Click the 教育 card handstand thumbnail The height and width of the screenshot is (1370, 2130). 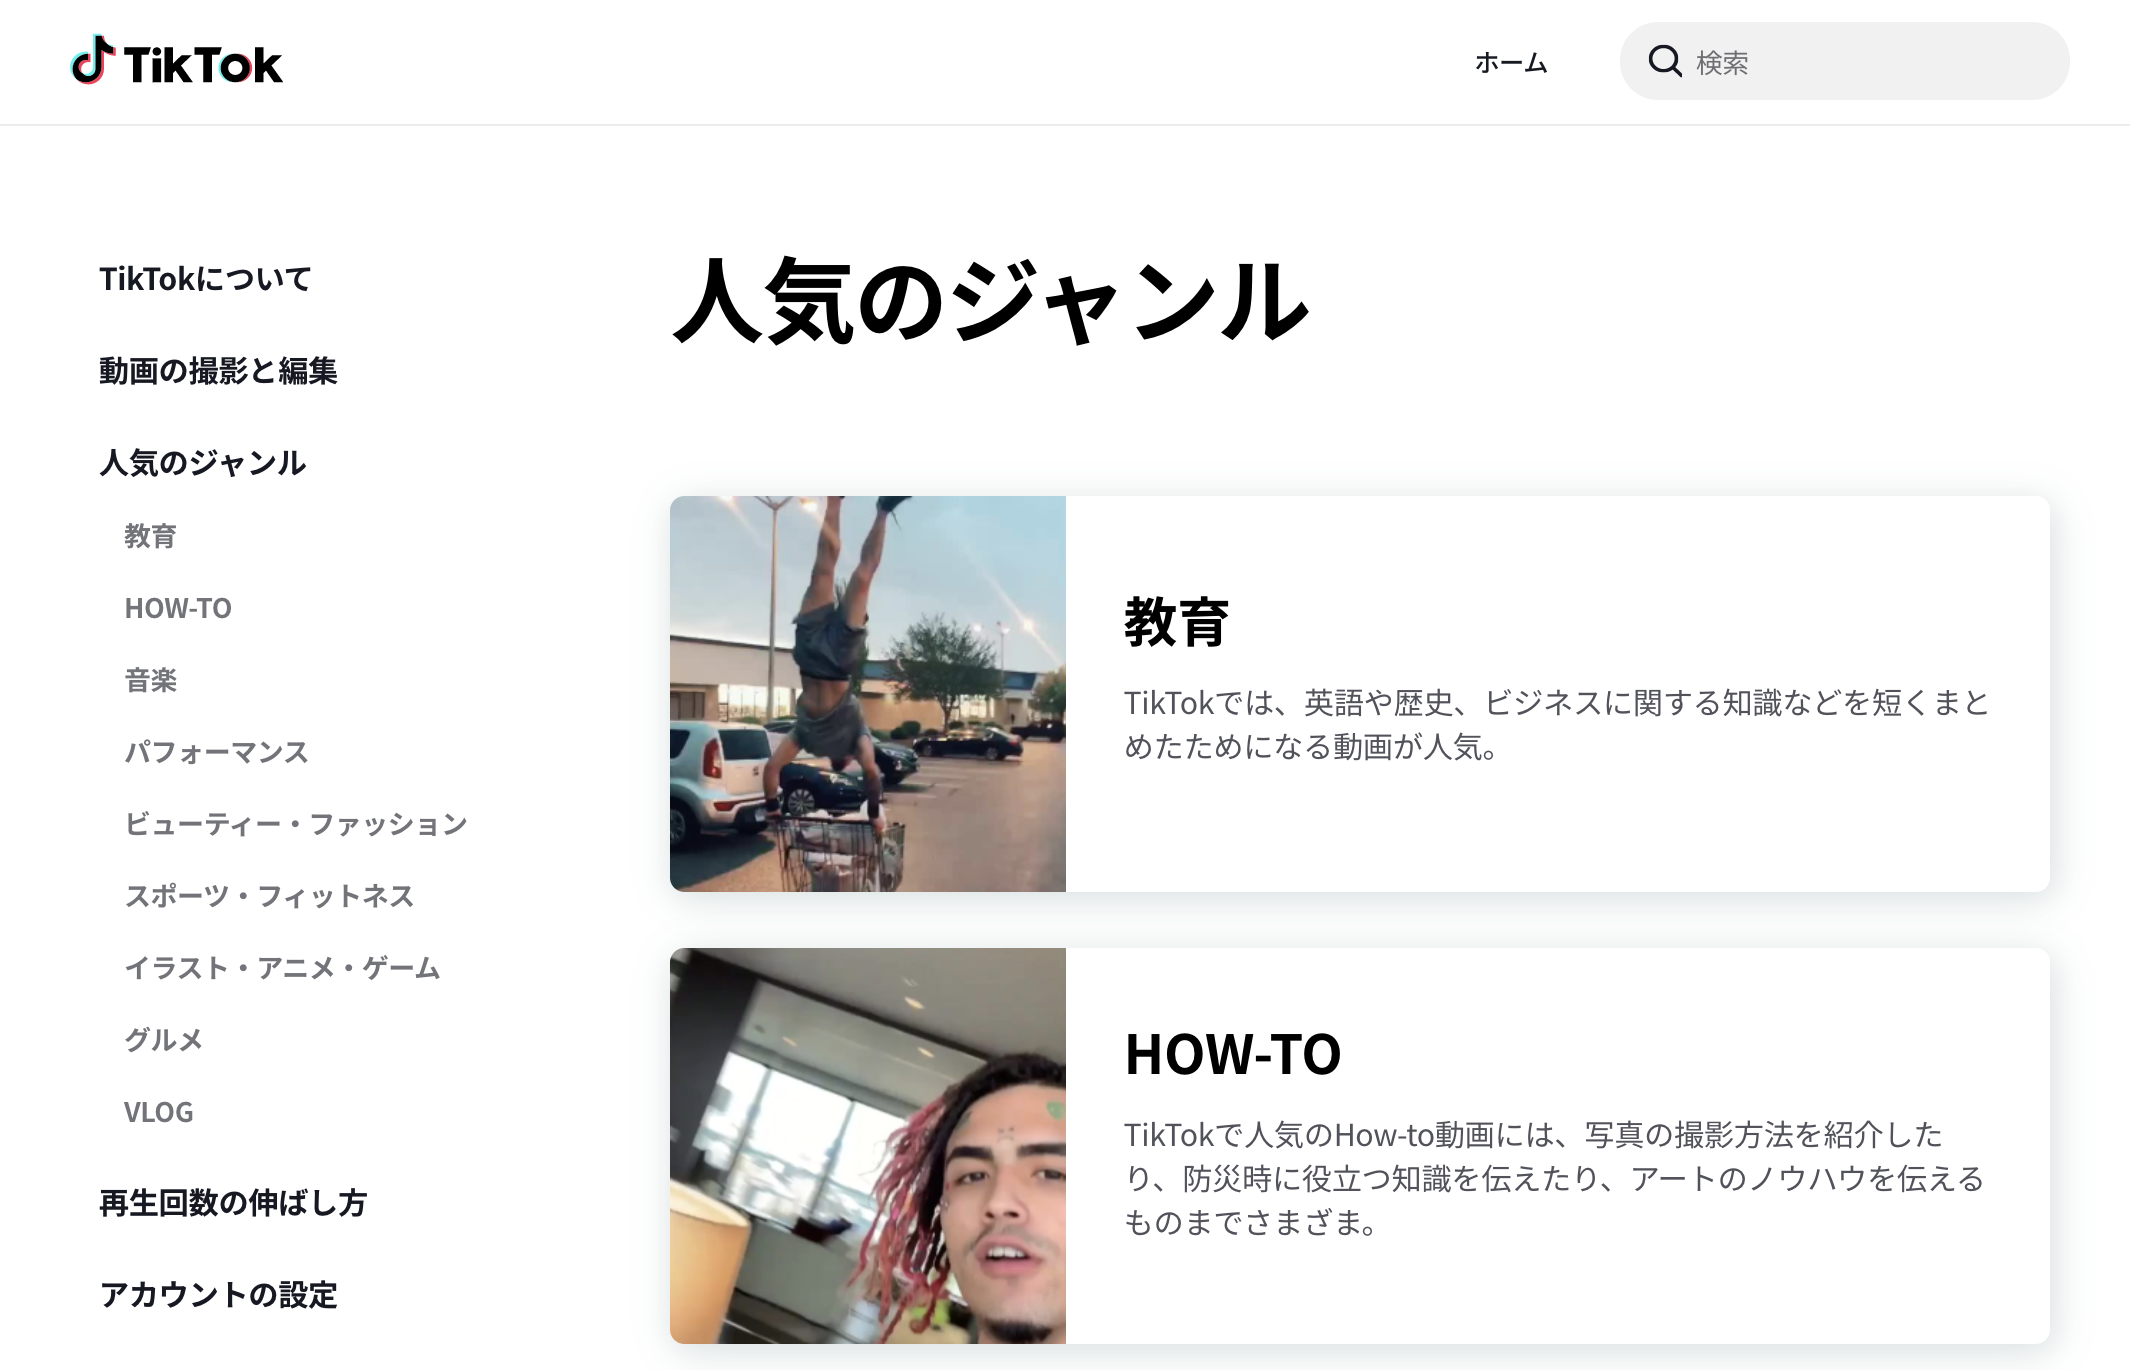point(868,694)
